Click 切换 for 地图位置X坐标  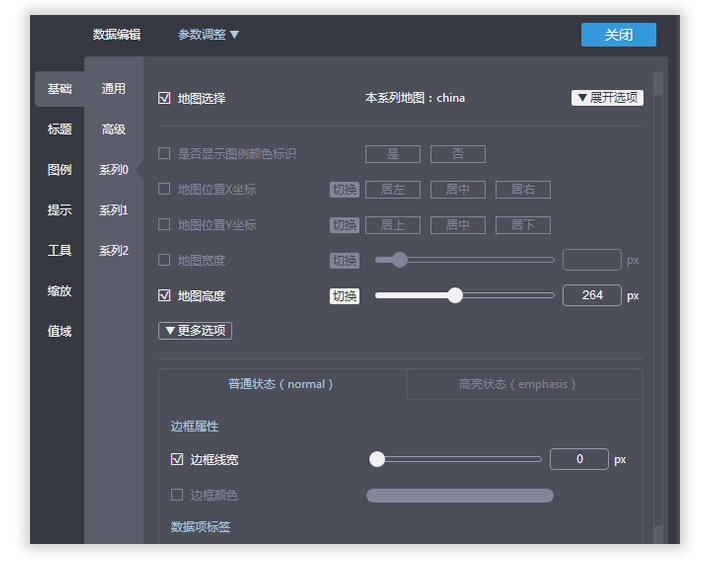(x=345, y=189)
